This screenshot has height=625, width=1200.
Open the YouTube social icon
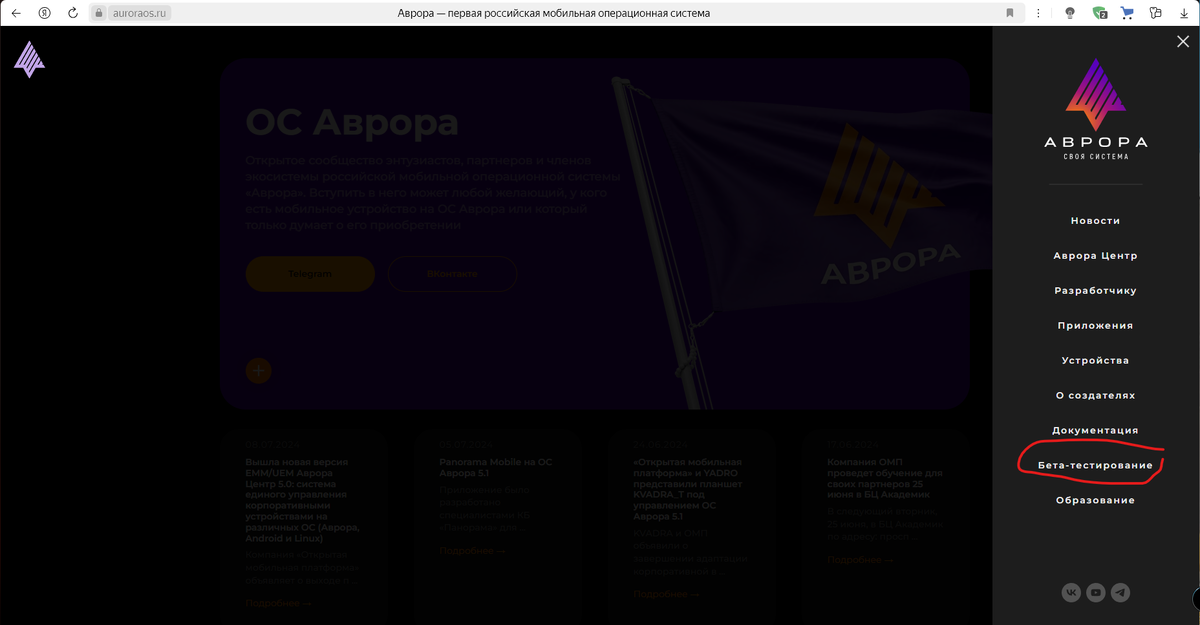(x=1096, y=593)
